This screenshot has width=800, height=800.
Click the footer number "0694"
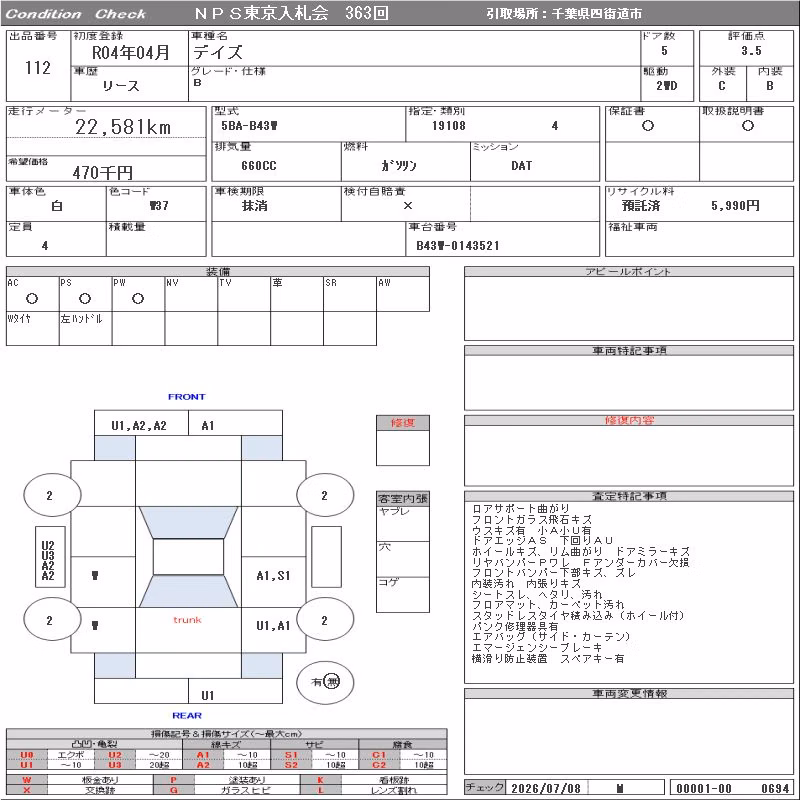pyautogui.click(x=775, y=788)
